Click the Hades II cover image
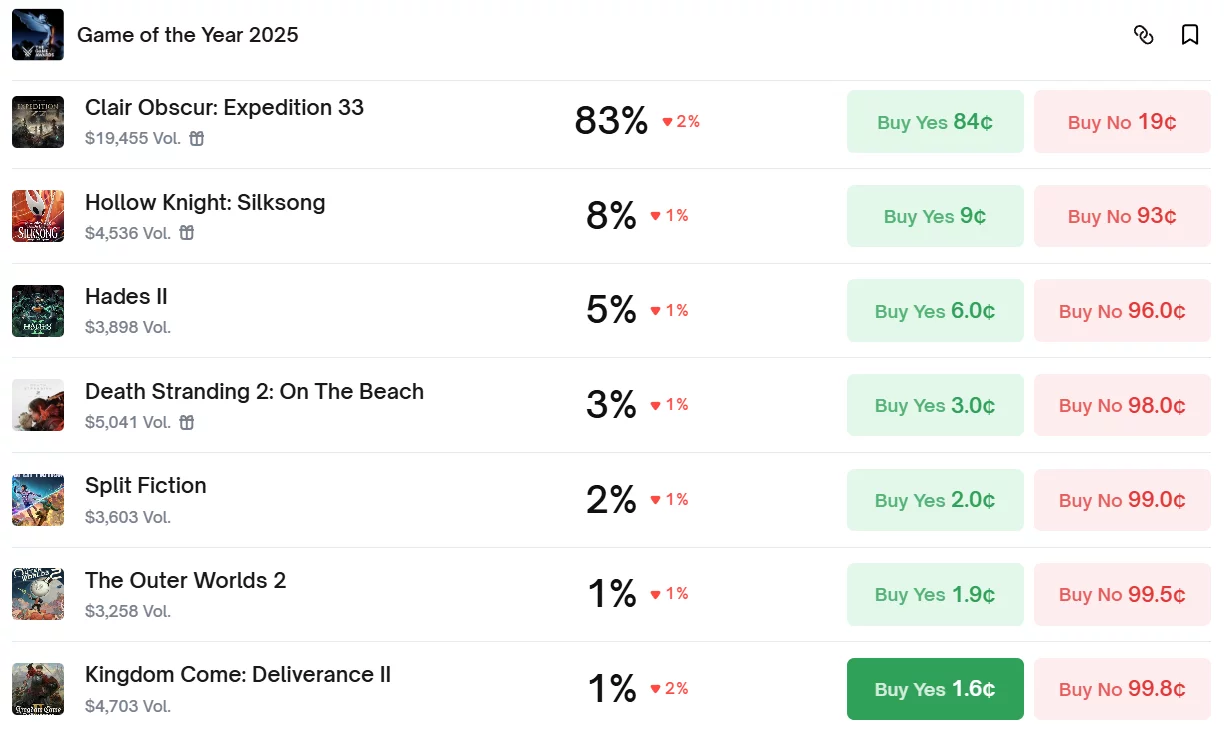1224x735 pixels. [x=38, y=311]
